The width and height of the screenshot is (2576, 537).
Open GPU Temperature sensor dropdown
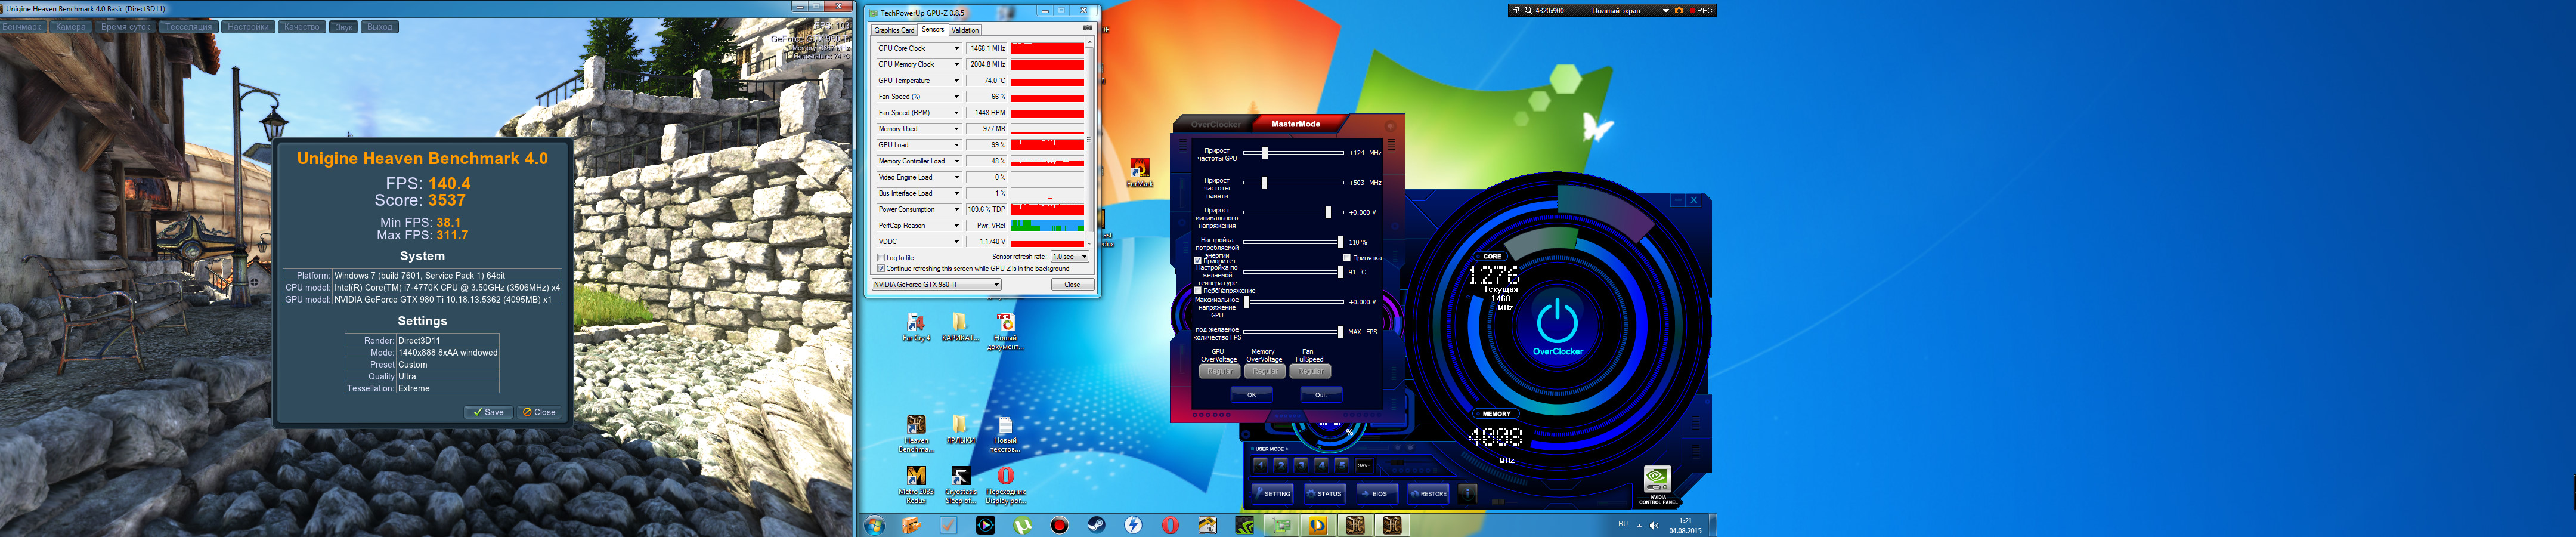click(956, 80)
